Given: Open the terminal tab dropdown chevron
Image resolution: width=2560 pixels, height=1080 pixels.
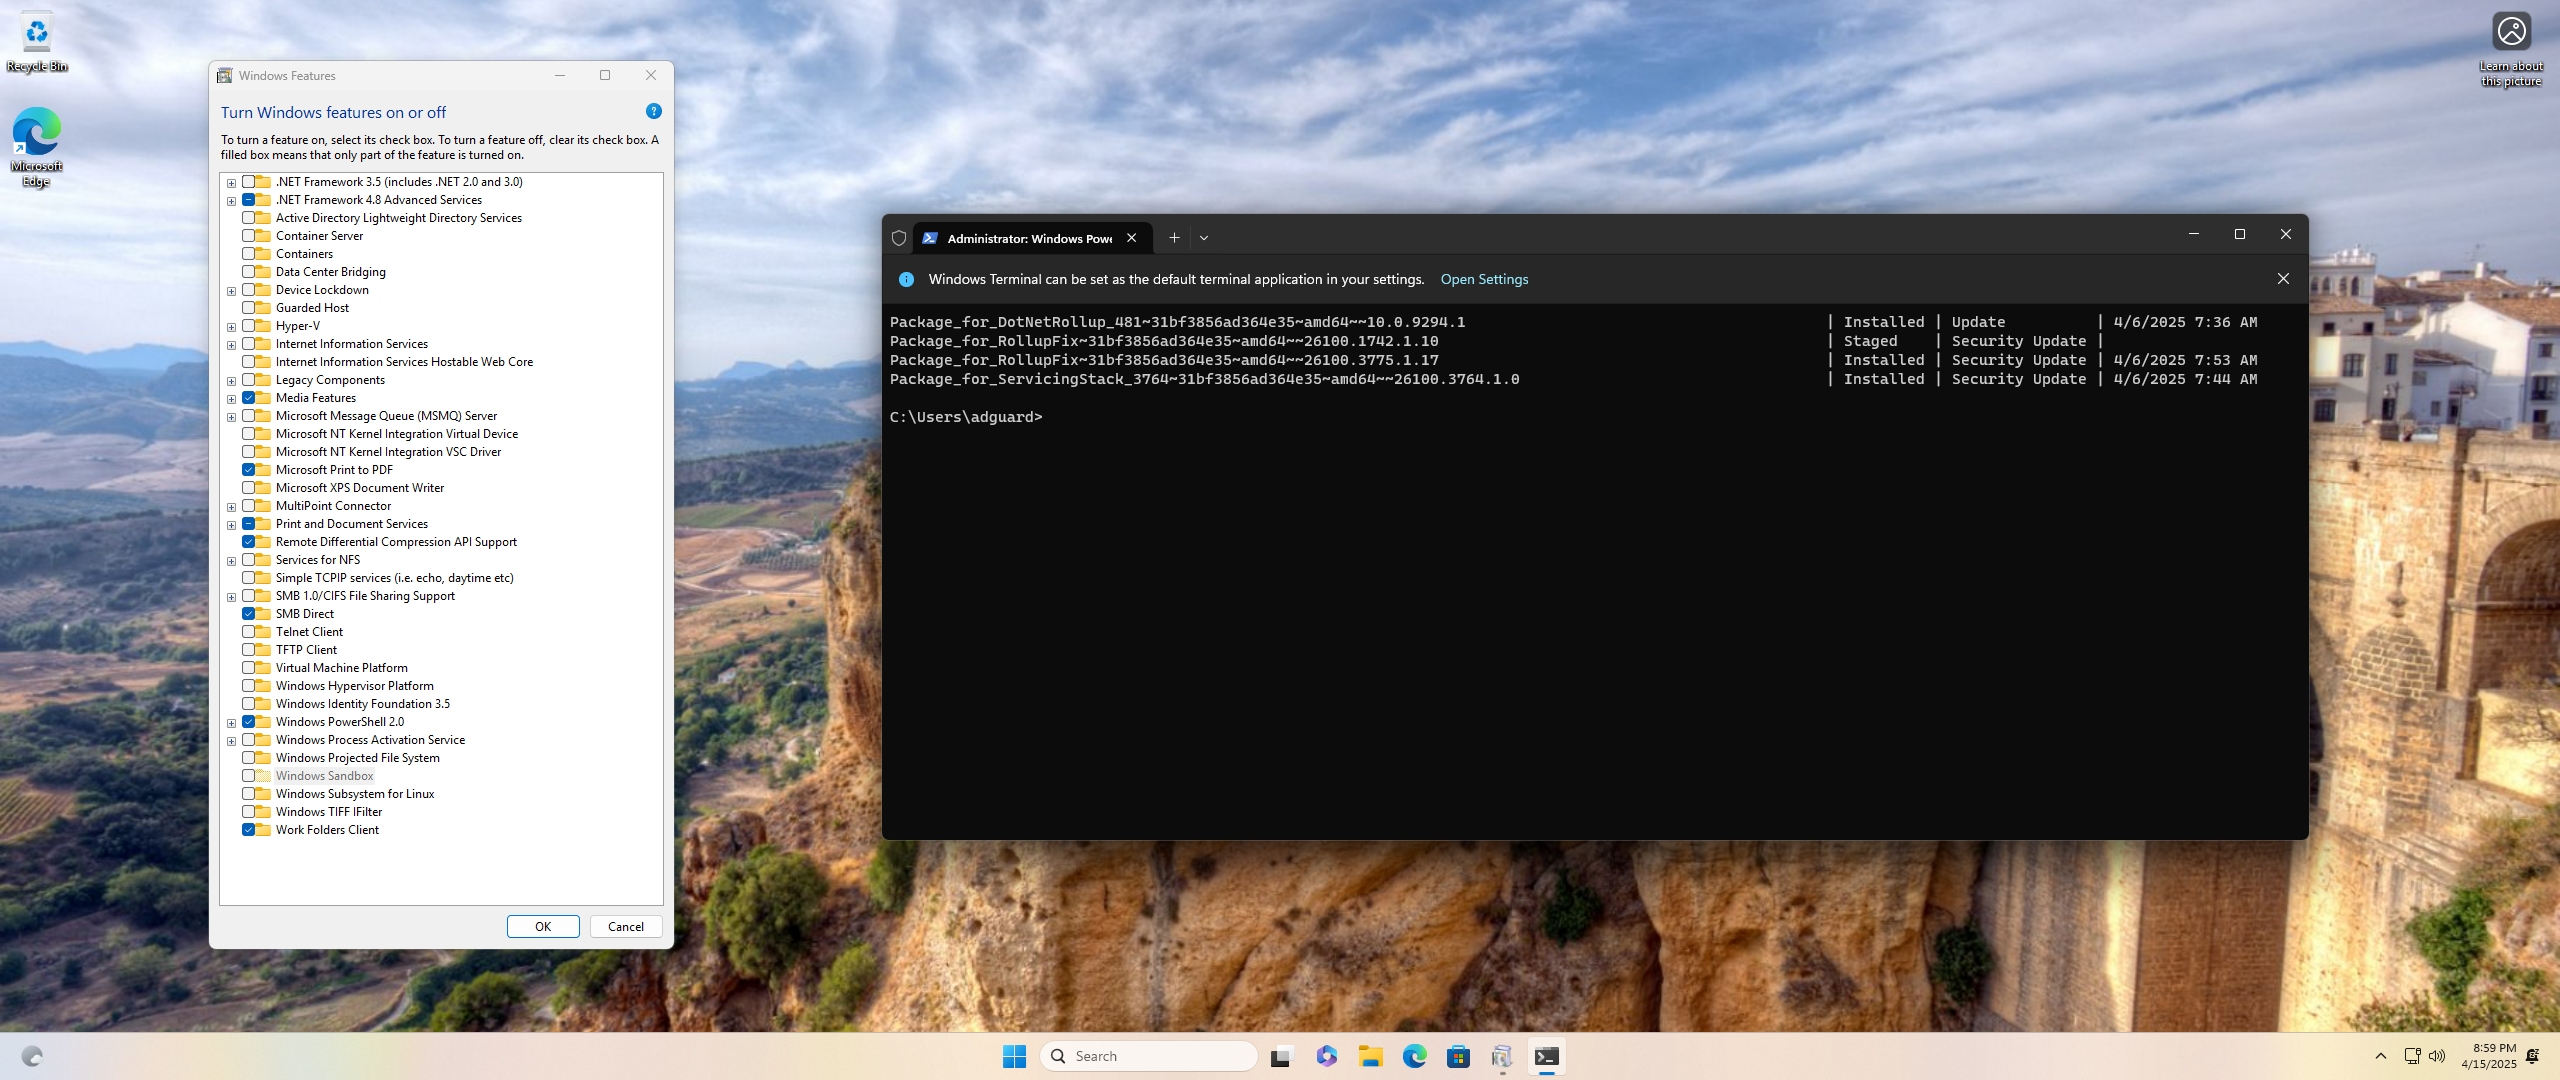Looking at the screenshot, I should click(1204, 237).
